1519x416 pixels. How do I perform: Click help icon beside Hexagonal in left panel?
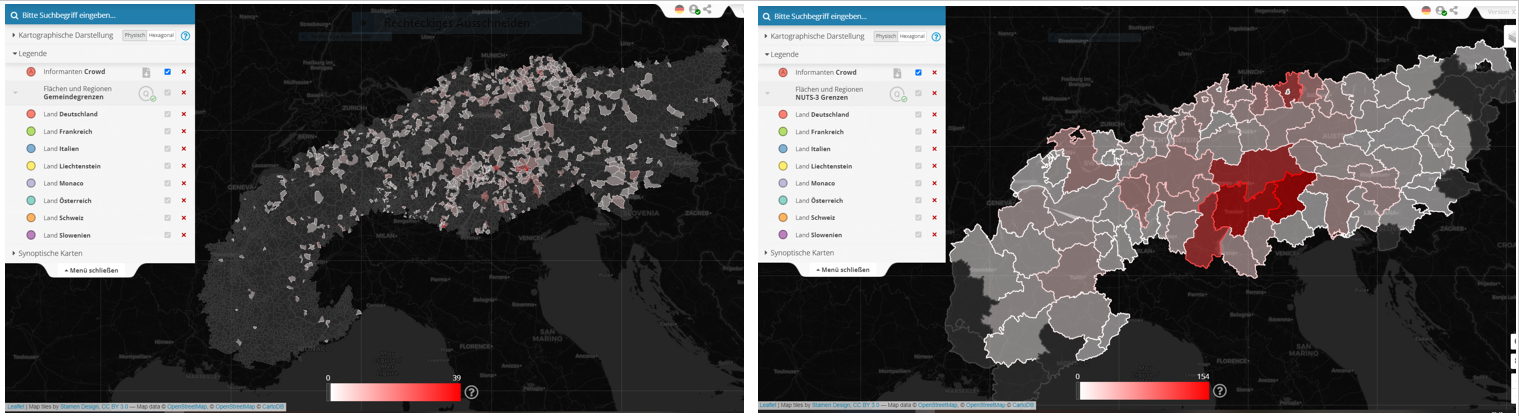click(x=185, y=35)
